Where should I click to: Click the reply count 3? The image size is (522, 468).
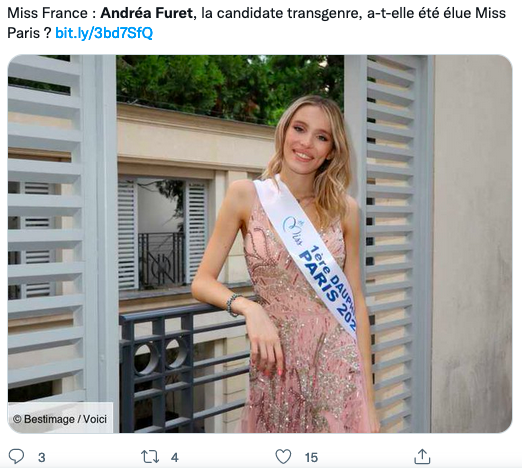pyautogui.click(x=42, y=458)
